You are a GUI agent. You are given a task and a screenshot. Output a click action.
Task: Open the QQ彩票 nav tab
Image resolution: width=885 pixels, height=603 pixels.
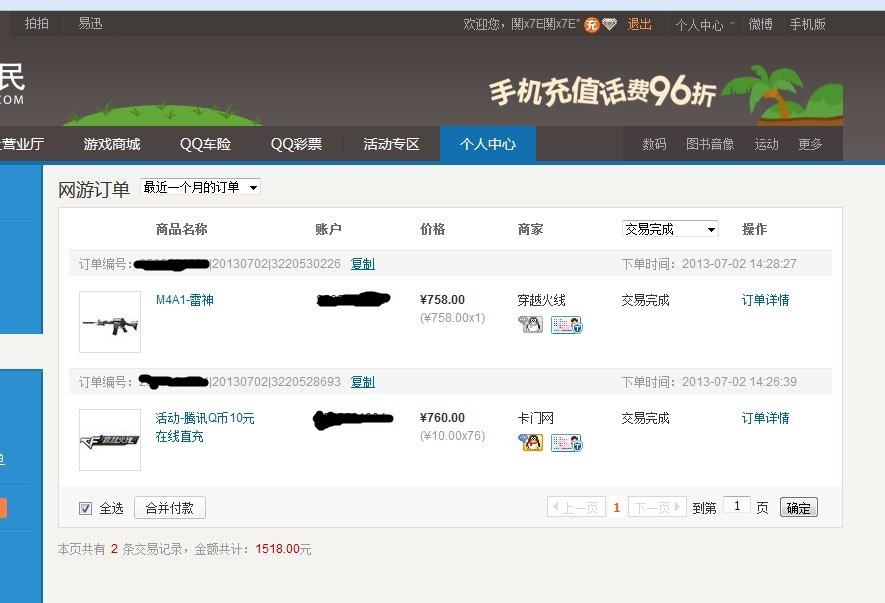(x=296, y=144)
